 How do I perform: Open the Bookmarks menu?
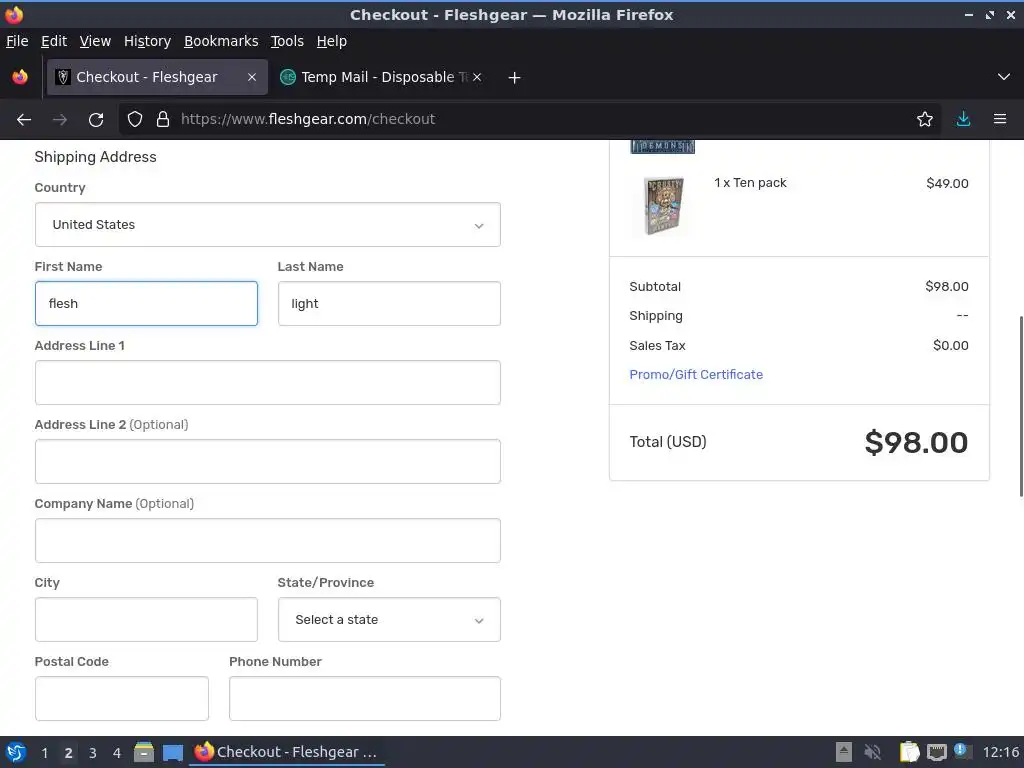pyautogui.click(x=221, y=41)
